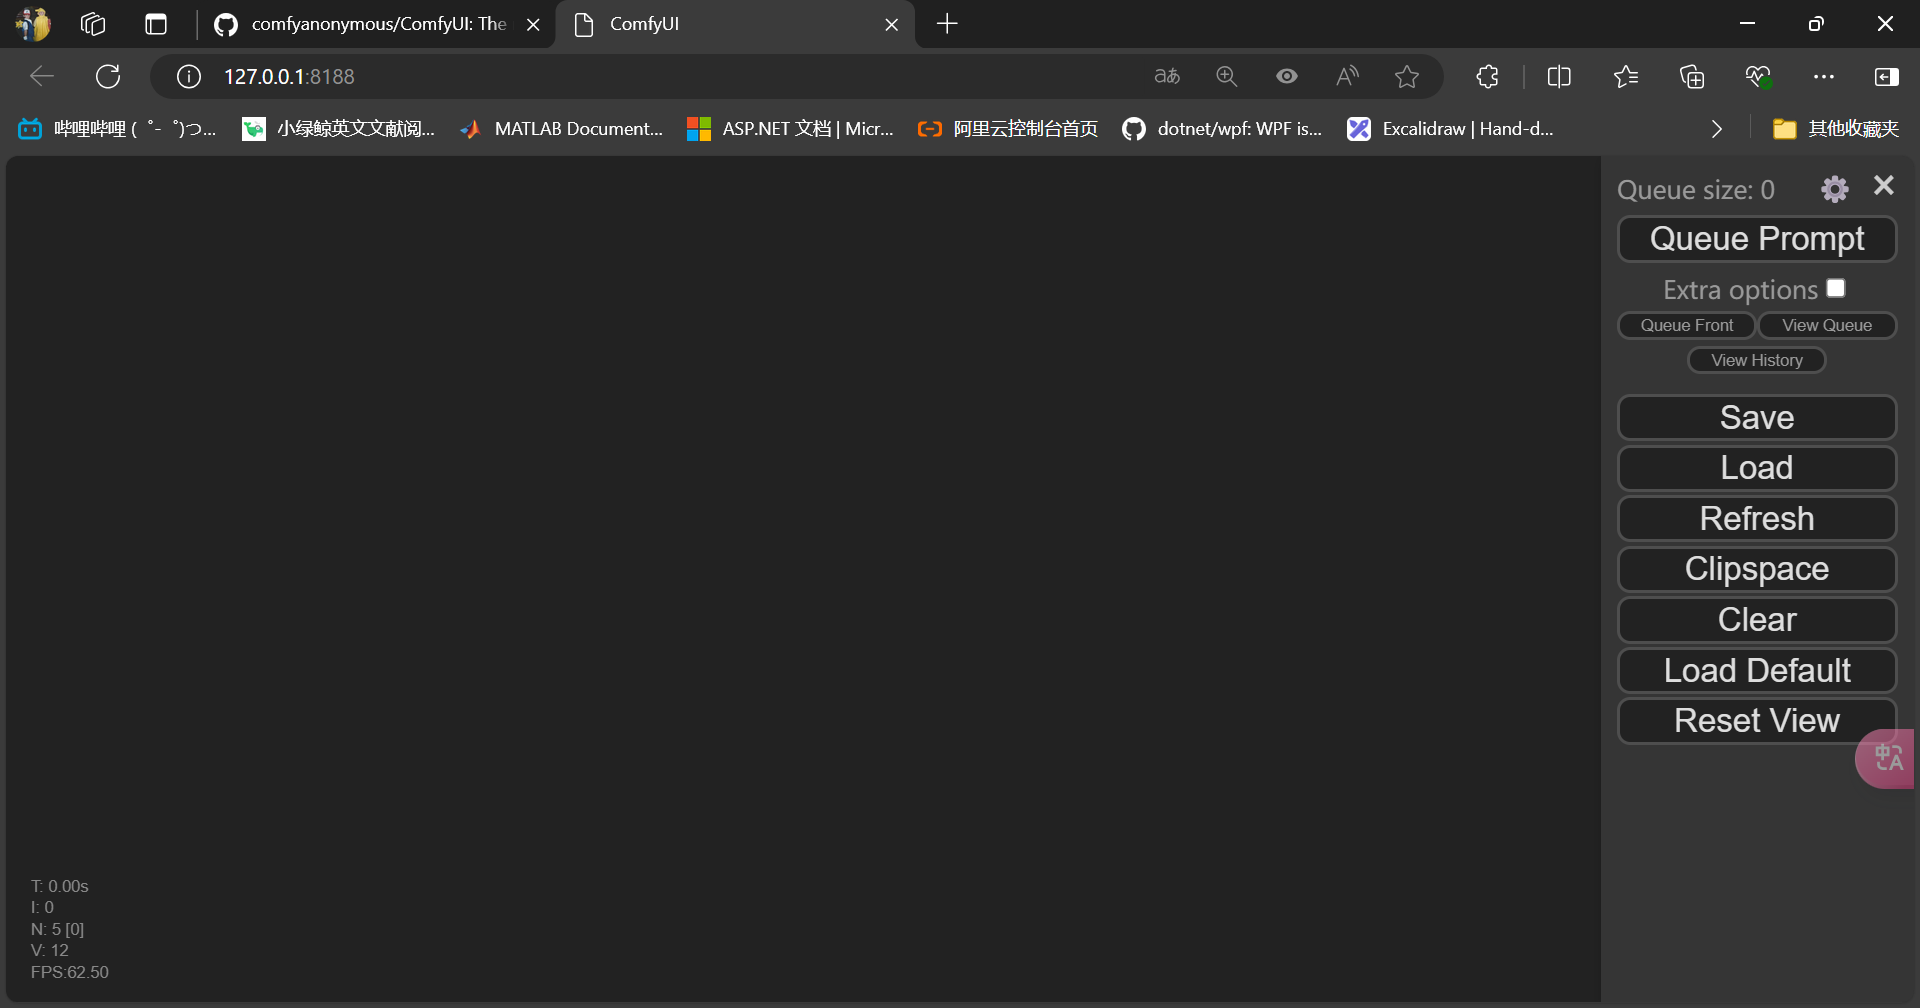
Task: Open browser Settings and more menu
Action: [x=1824, y=76]
